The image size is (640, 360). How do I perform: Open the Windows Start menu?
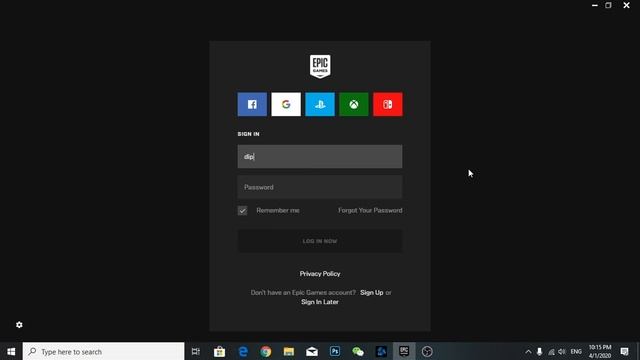coord(11,351)
